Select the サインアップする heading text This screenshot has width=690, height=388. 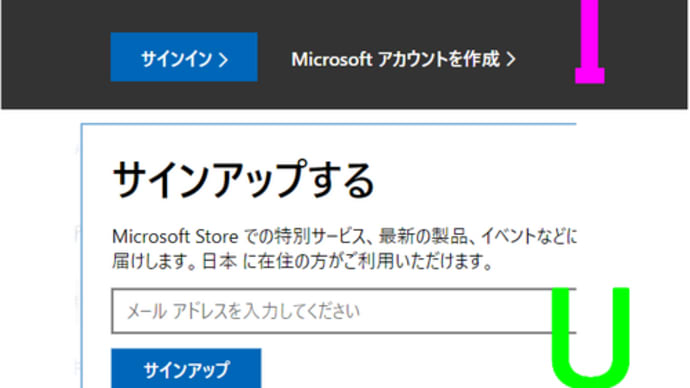(x=243, y=180)
